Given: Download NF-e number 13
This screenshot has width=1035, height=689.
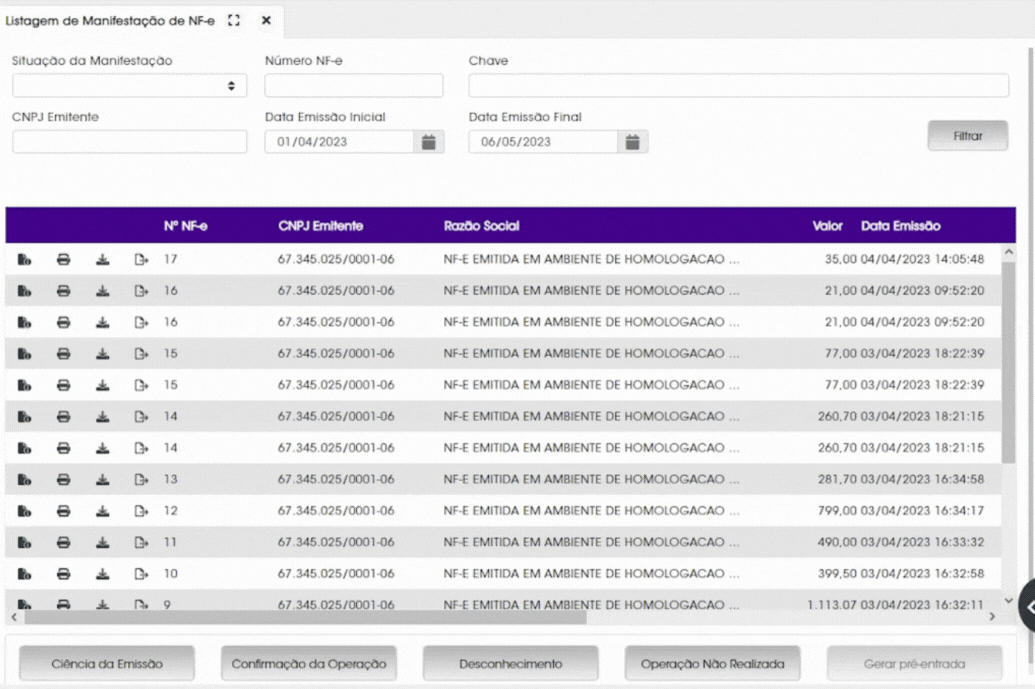Looking at the screenshot, I should pyautogui.click(x=102, y=480).
